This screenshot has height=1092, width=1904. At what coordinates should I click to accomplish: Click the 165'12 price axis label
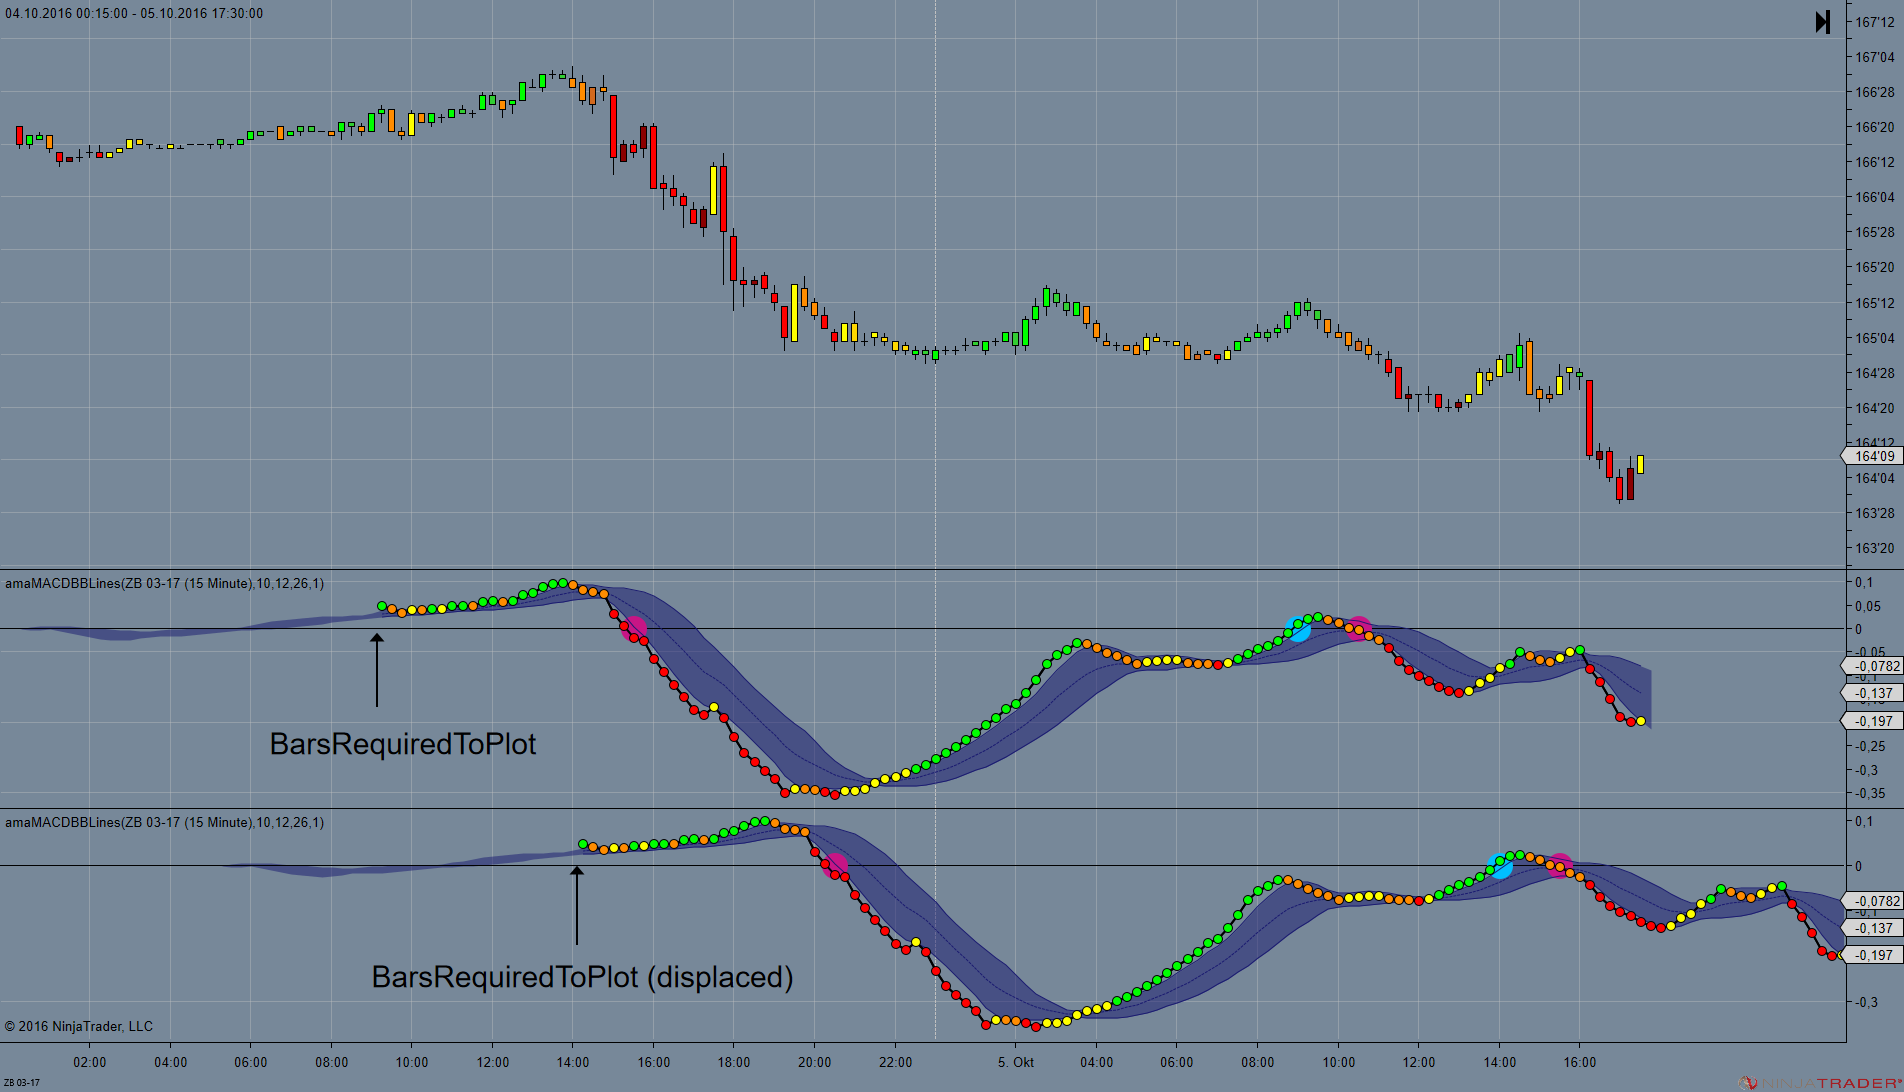(1875, 303)
